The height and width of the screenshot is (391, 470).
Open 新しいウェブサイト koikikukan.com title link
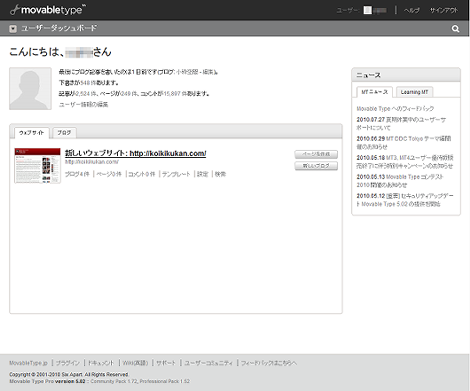coord(135,153)
